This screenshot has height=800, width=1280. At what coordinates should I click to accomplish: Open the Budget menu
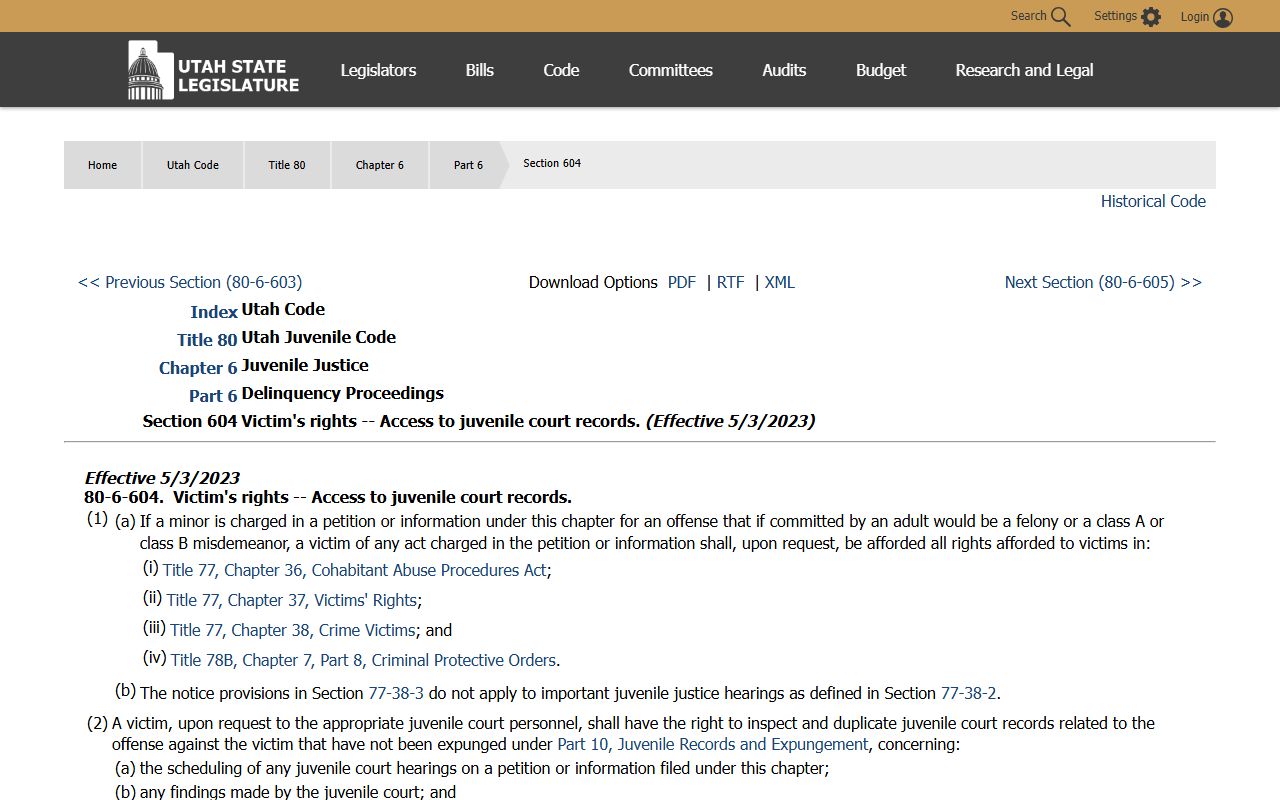pos(881,70)
